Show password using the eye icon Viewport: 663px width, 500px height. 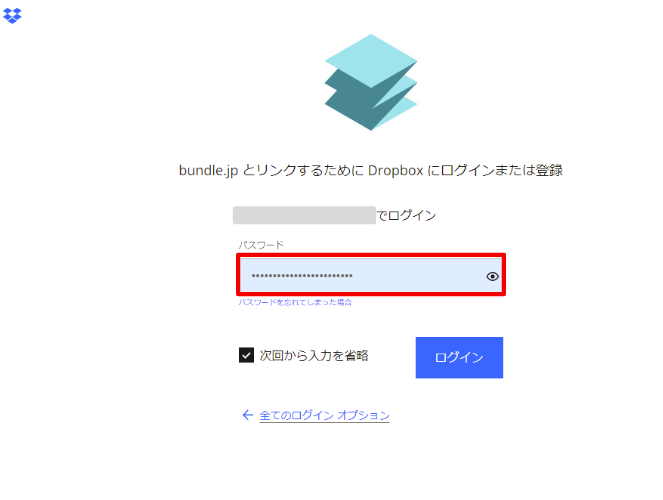[492, 276]
